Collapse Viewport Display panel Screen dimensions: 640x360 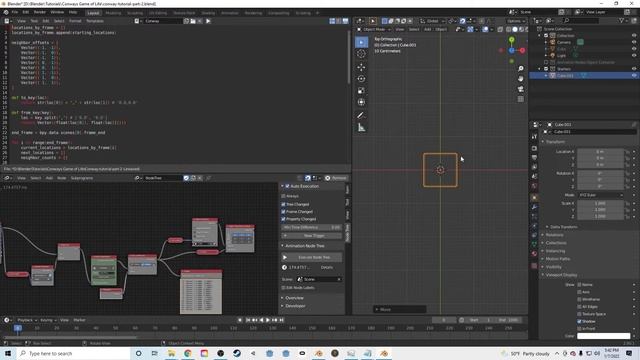tap(560, 275)
